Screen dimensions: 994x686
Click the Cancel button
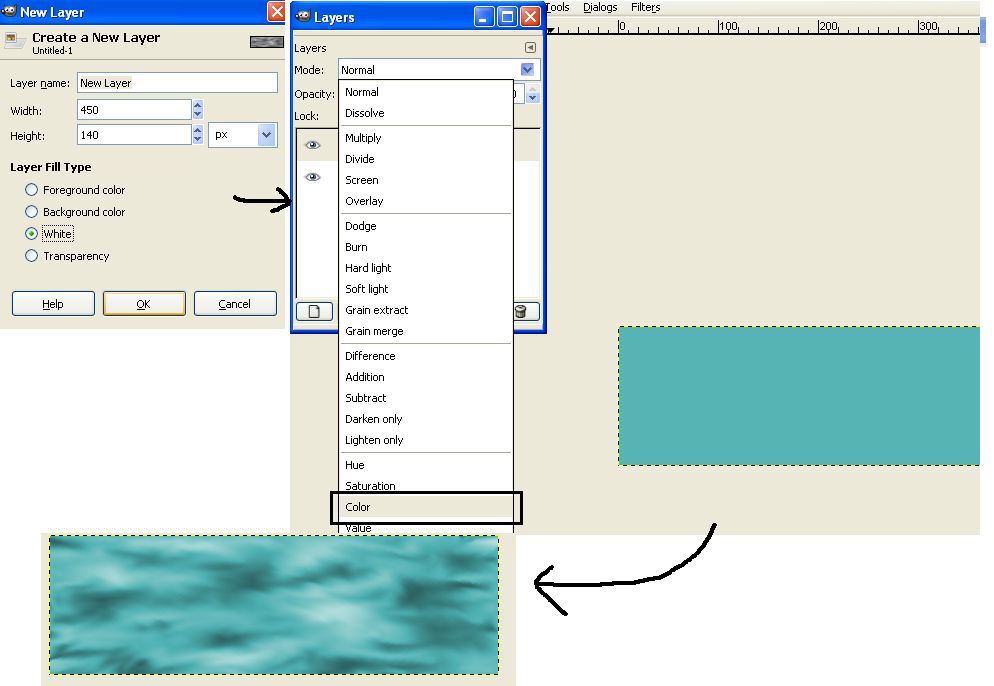pos(235,304)
